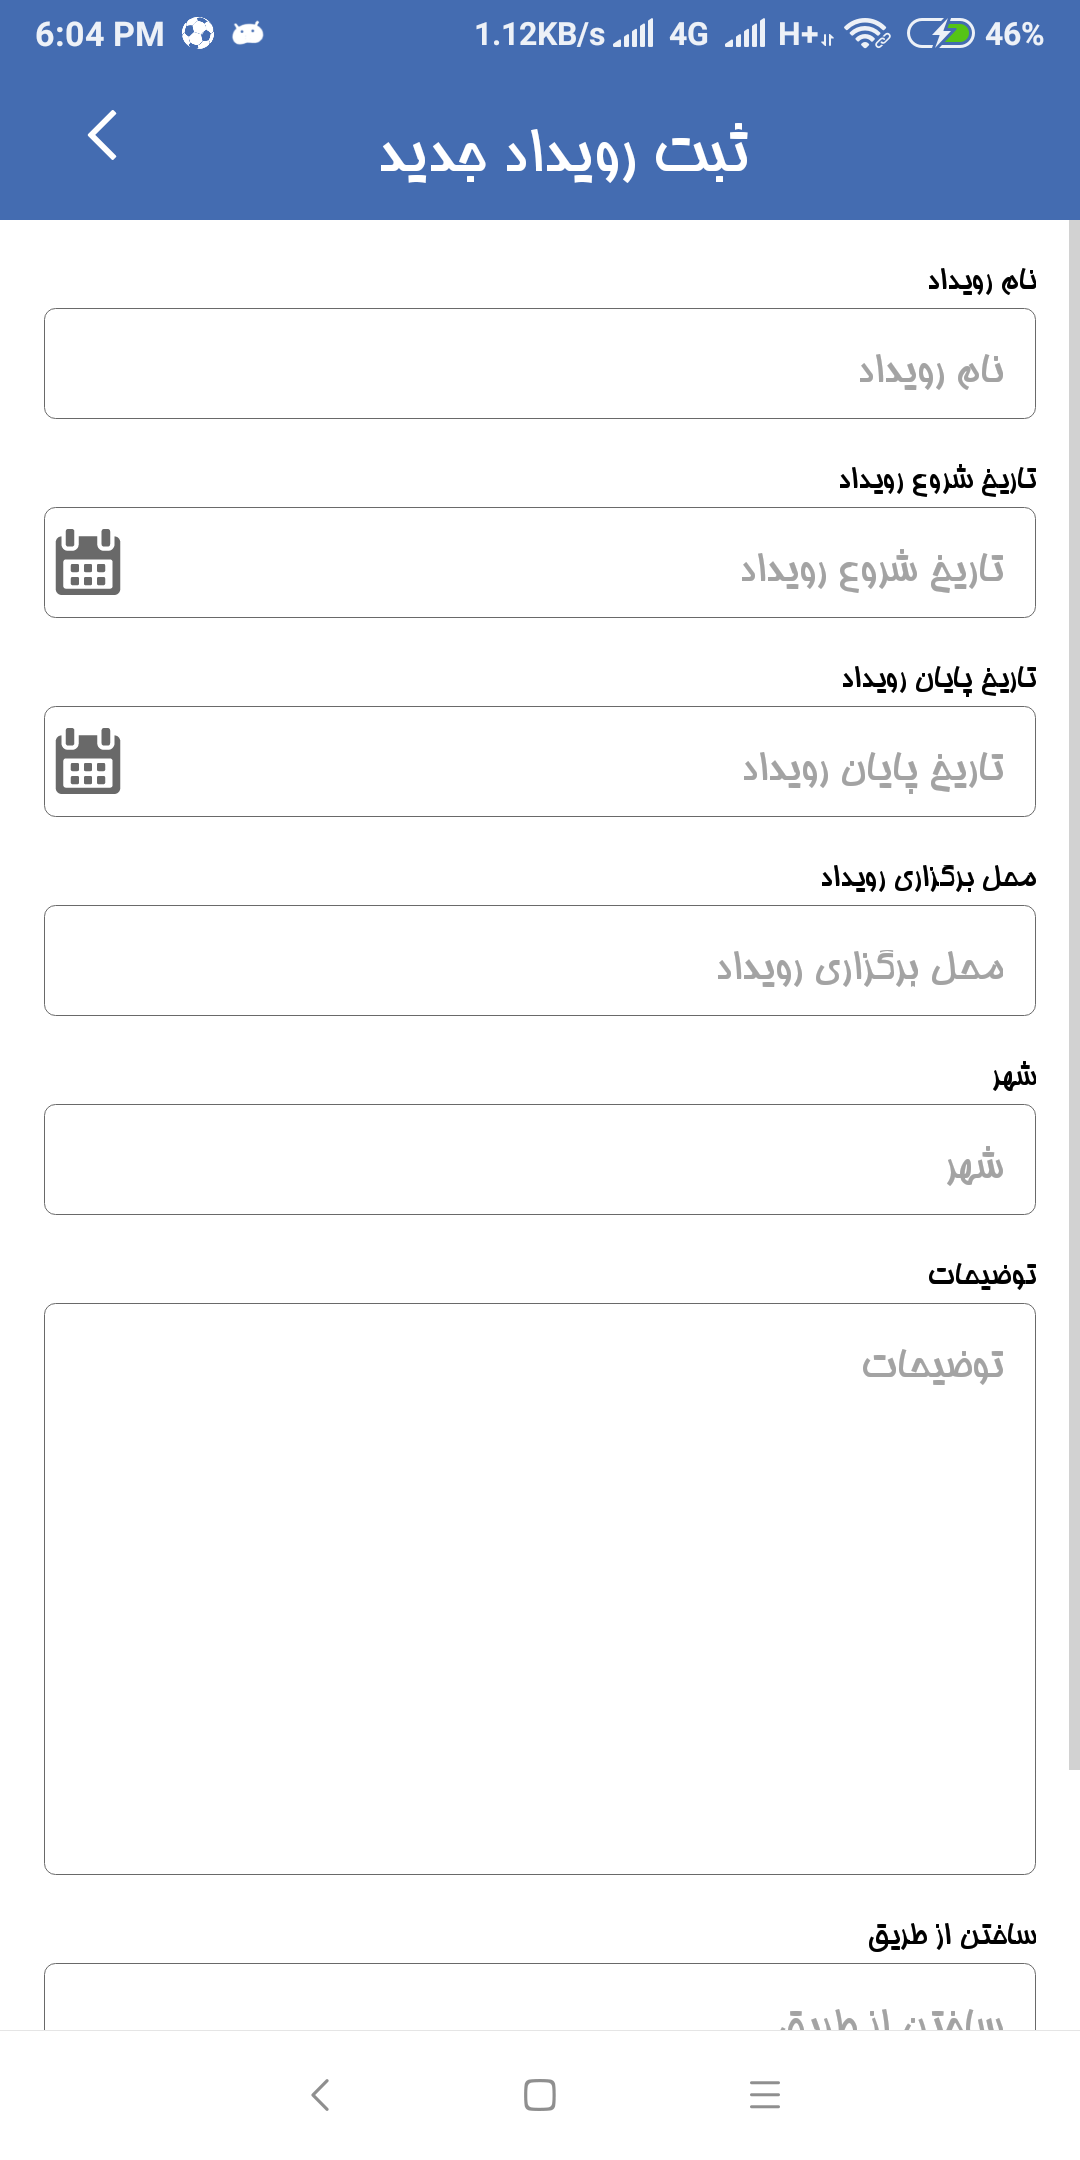Select the event end date (تاریخ پایان رویداد) field
Screen dimensions: 1080x2160
[x=540, y=761]
